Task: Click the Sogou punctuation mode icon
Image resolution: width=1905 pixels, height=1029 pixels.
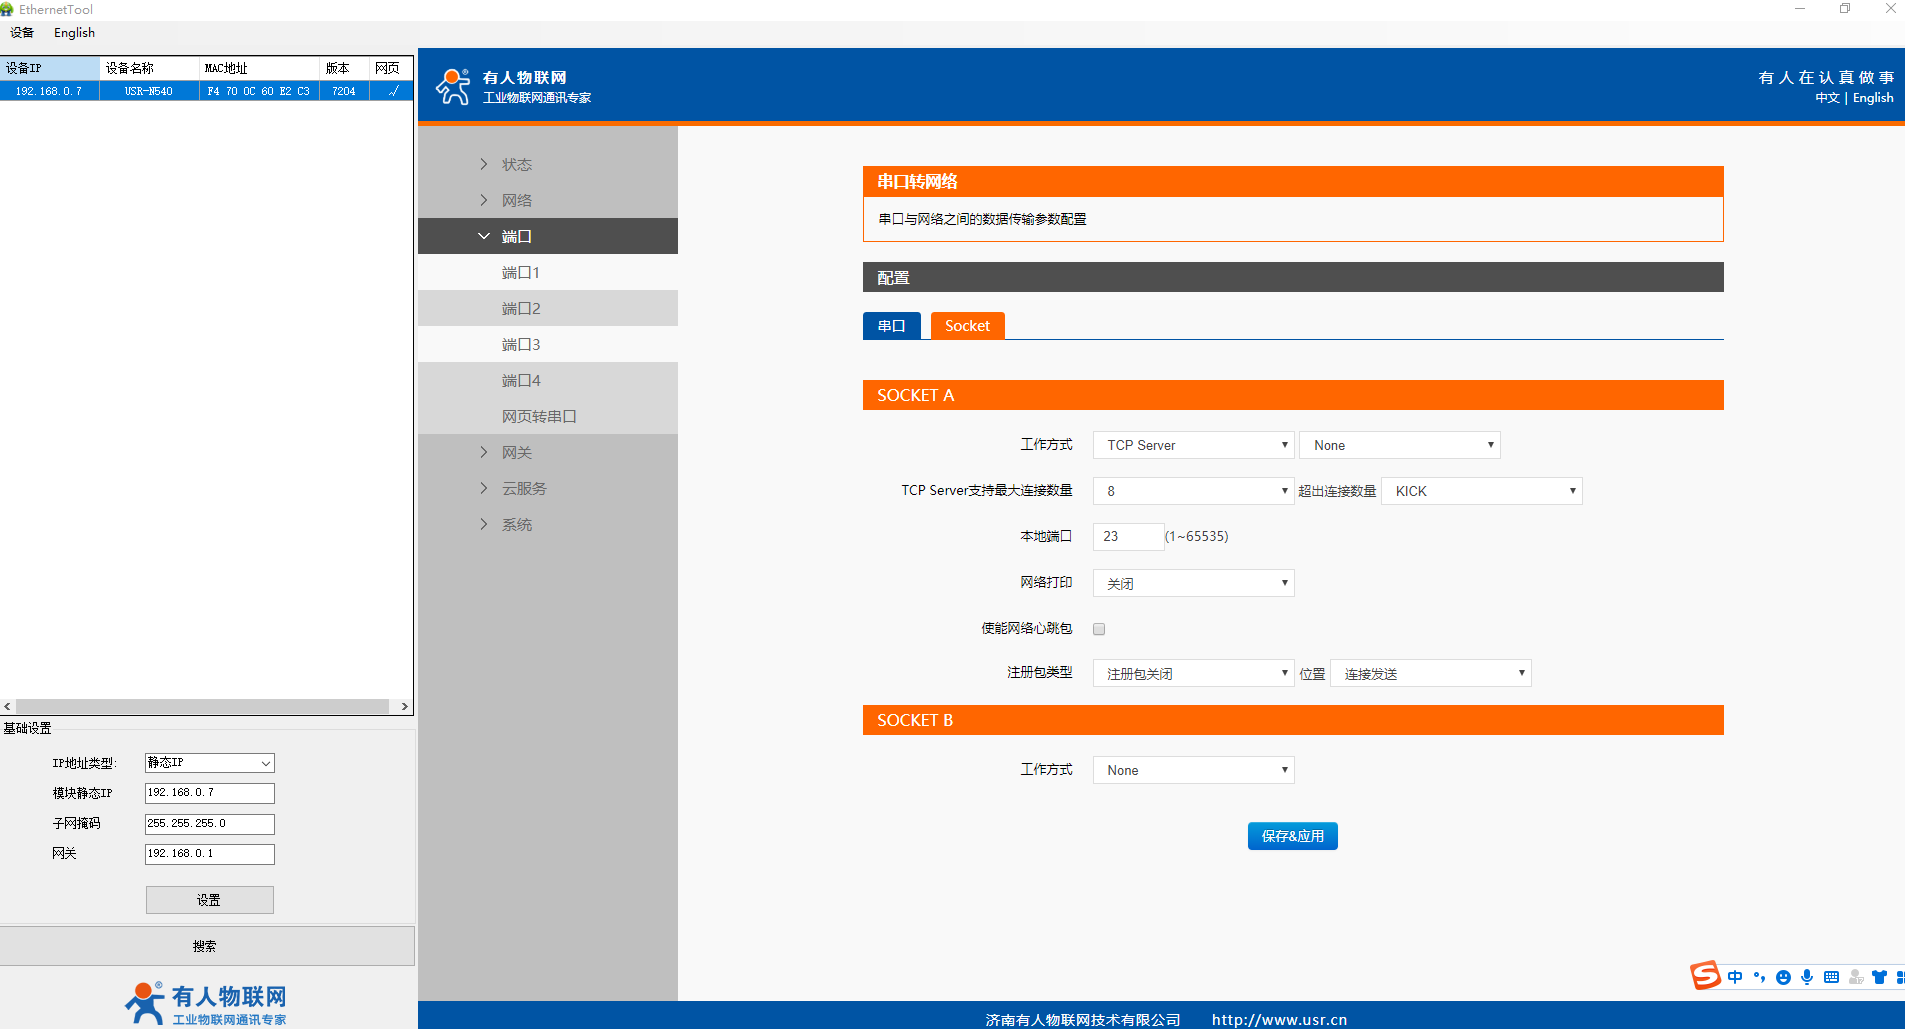Action: [1759, 977]
